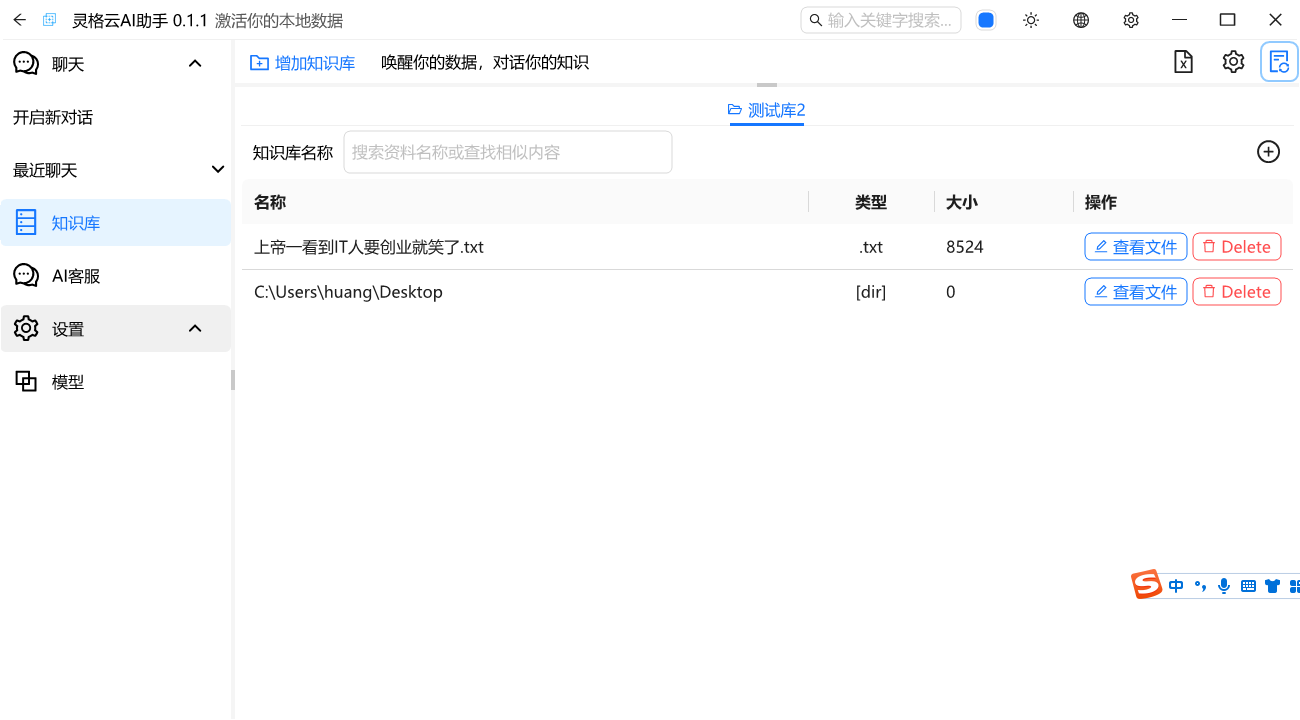
Task: Click the 设置 gear icon in sidebar
Action: coord(26,328)
